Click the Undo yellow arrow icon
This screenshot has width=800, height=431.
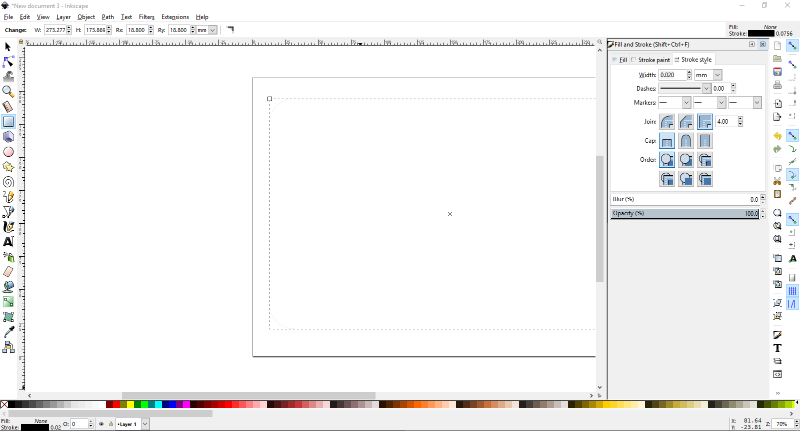click(777, 136)
